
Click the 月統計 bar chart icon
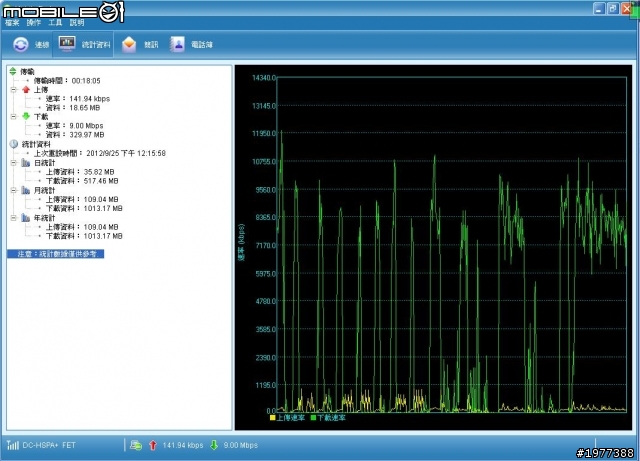coord(26,190)
